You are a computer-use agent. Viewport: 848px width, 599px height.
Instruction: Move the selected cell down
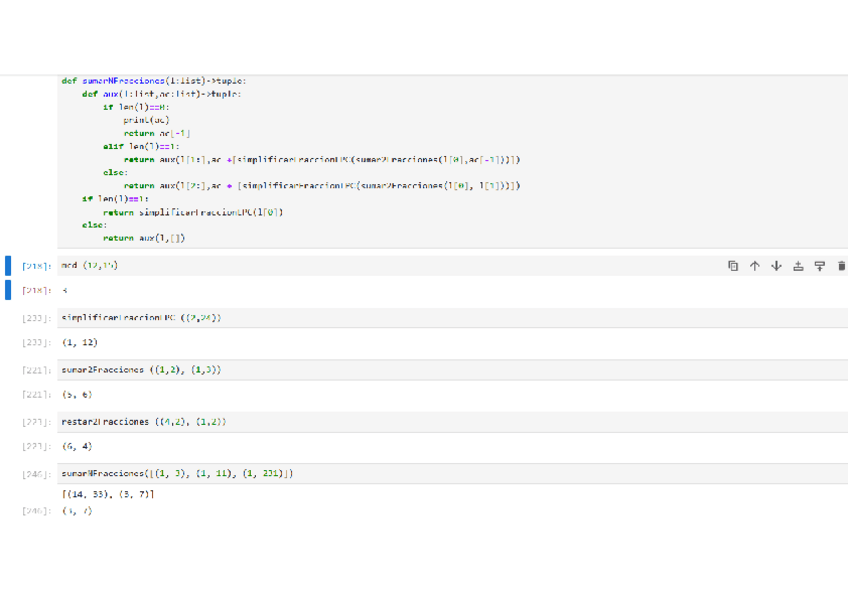(x=776, y=266)
